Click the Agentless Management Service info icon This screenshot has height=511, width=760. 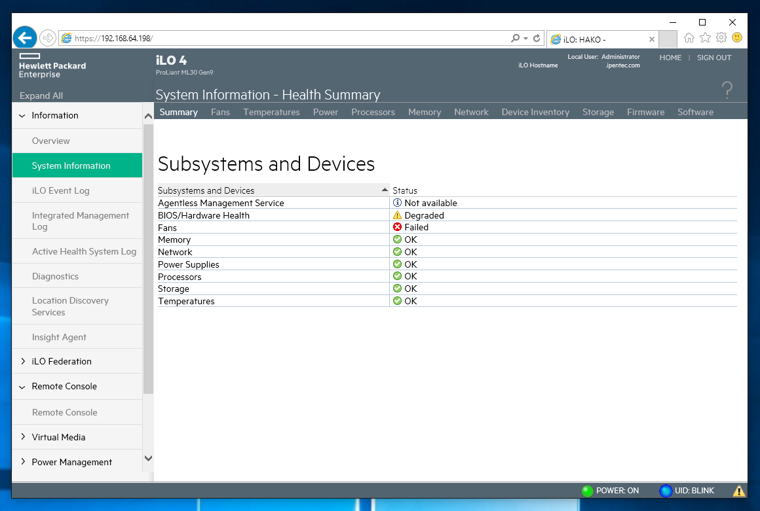point(397,203)
